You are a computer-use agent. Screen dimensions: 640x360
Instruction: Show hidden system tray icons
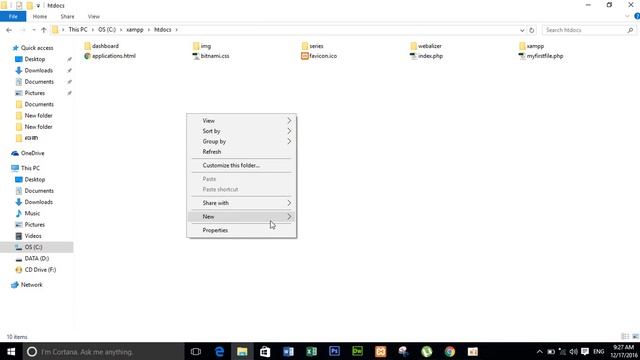540,351
